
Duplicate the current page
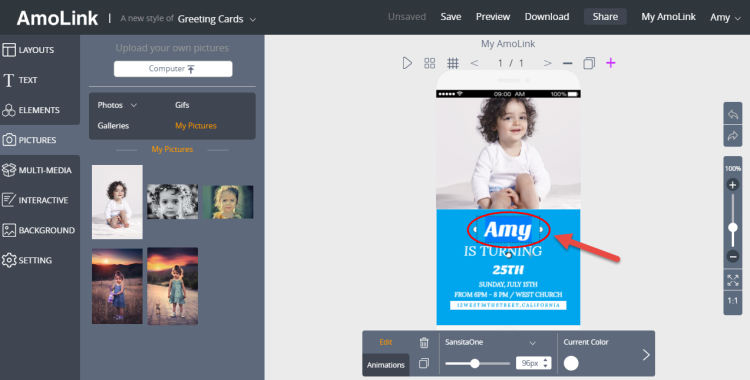coord(589,63)
